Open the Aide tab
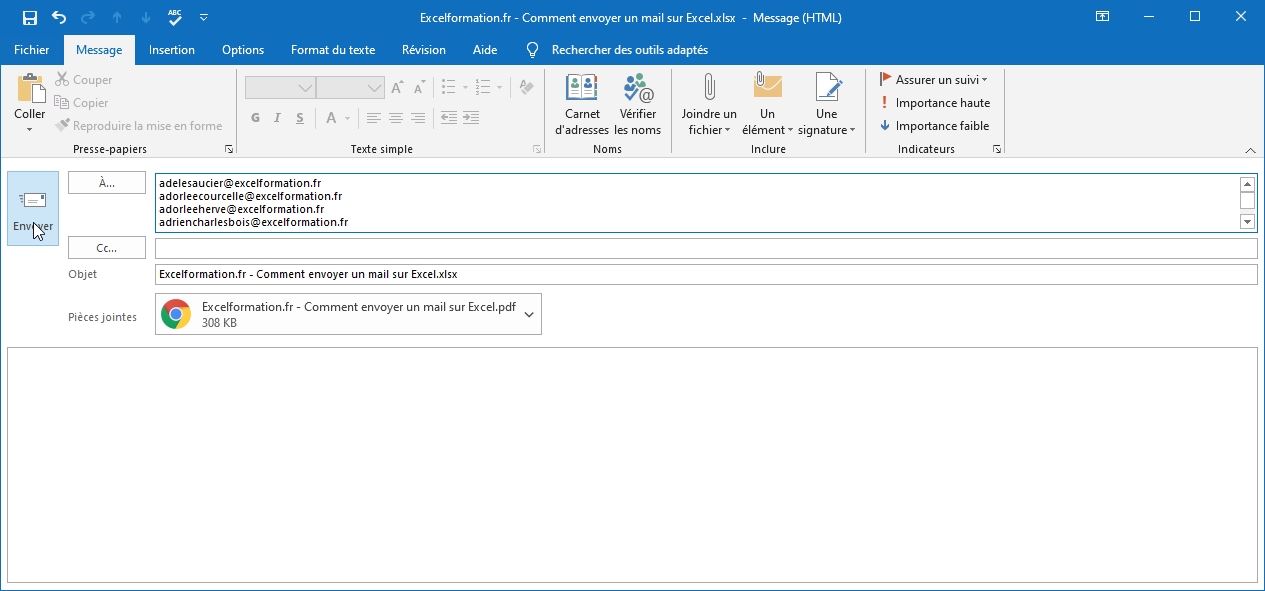Viewport: 1265px width, 591px height. pyautogui.click(x=485, y=50)
